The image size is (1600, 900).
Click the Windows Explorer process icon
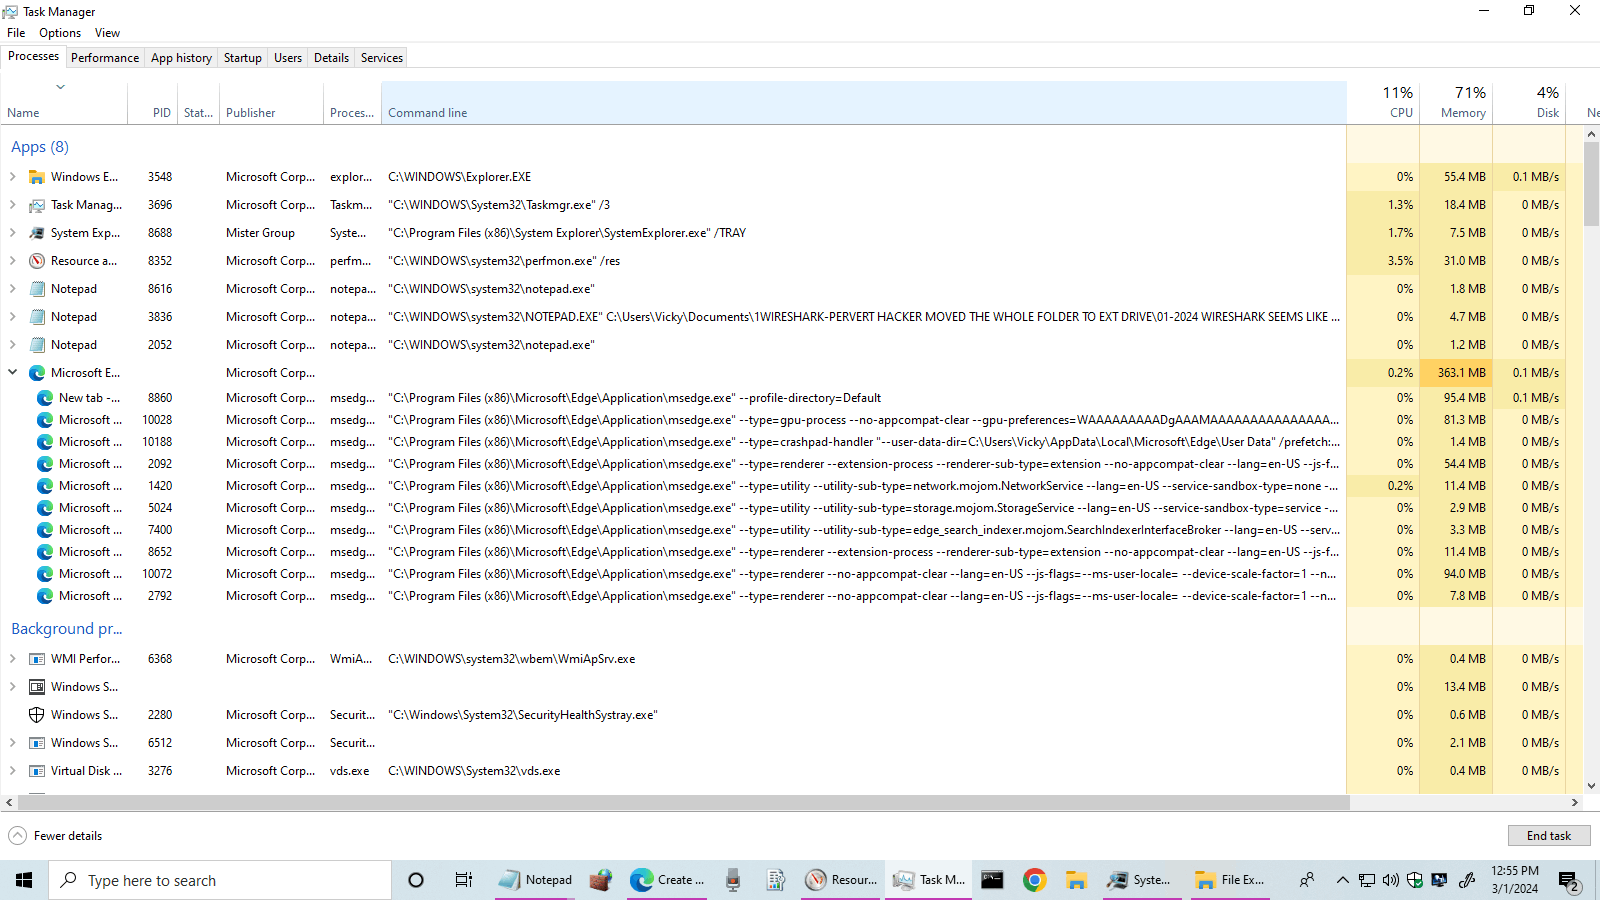(37, 177)
